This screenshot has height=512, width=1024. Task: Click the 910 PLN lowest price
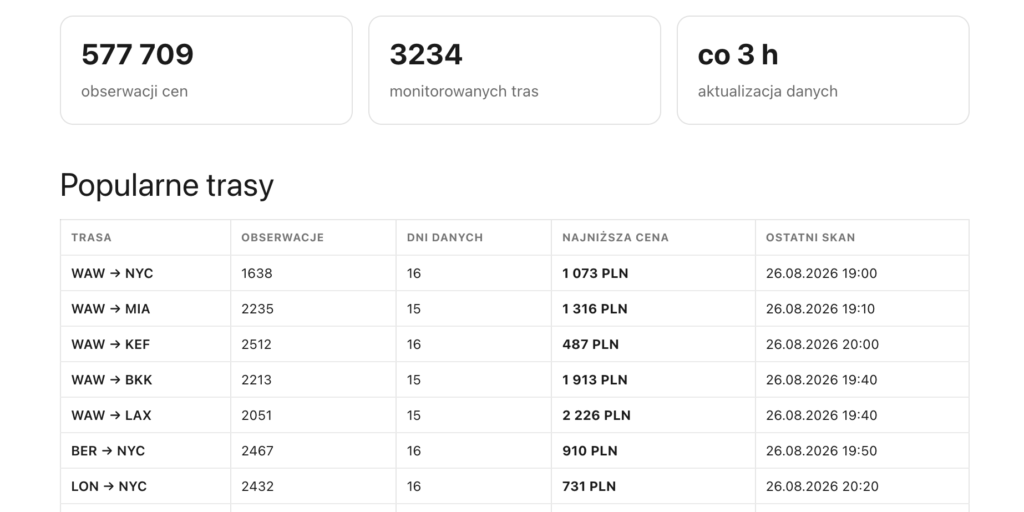point(590,451)
